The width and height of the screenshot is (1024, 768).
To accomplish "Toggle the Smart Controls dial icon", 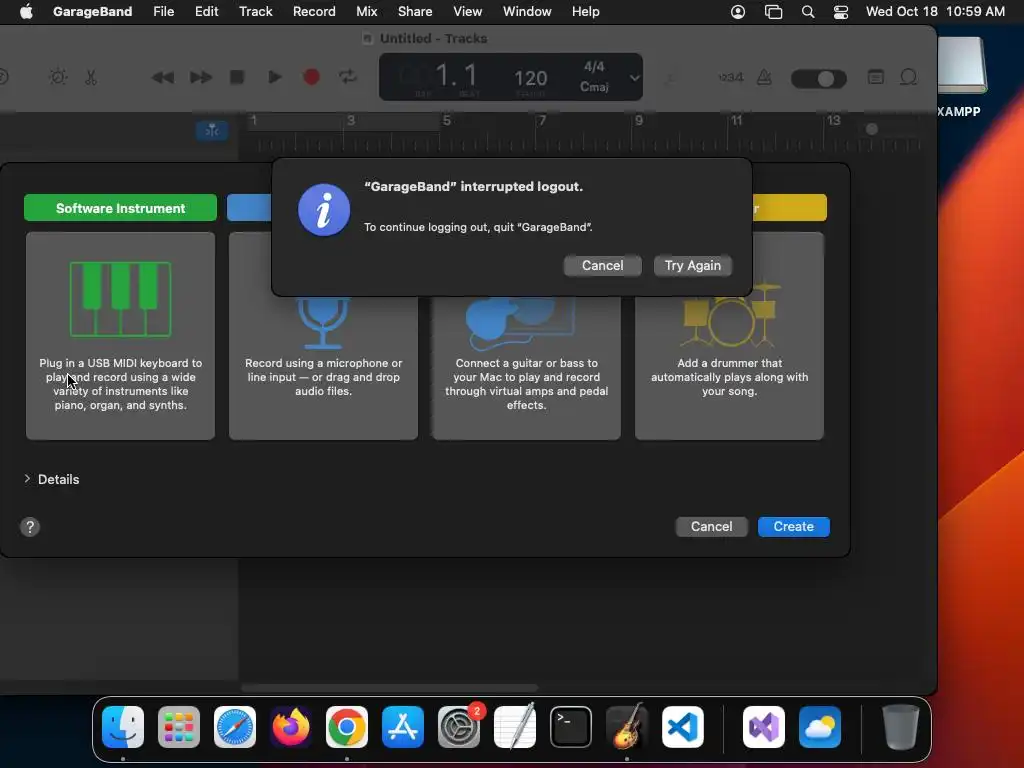I will 58,78.
